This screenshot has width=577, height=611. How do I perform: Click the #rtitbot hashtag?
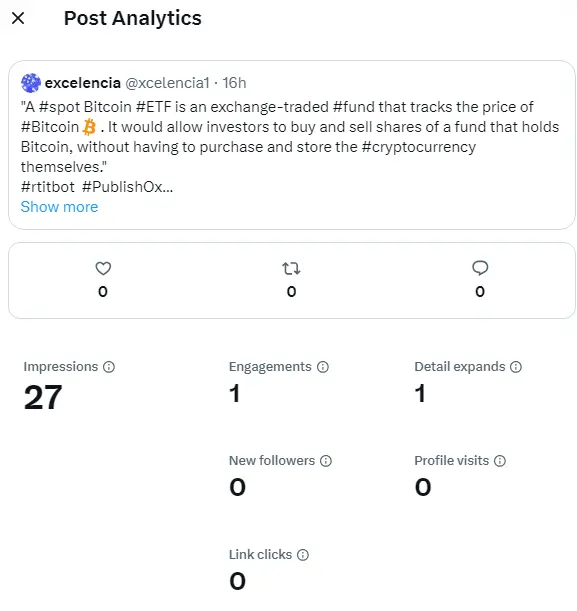click(48, 187)
